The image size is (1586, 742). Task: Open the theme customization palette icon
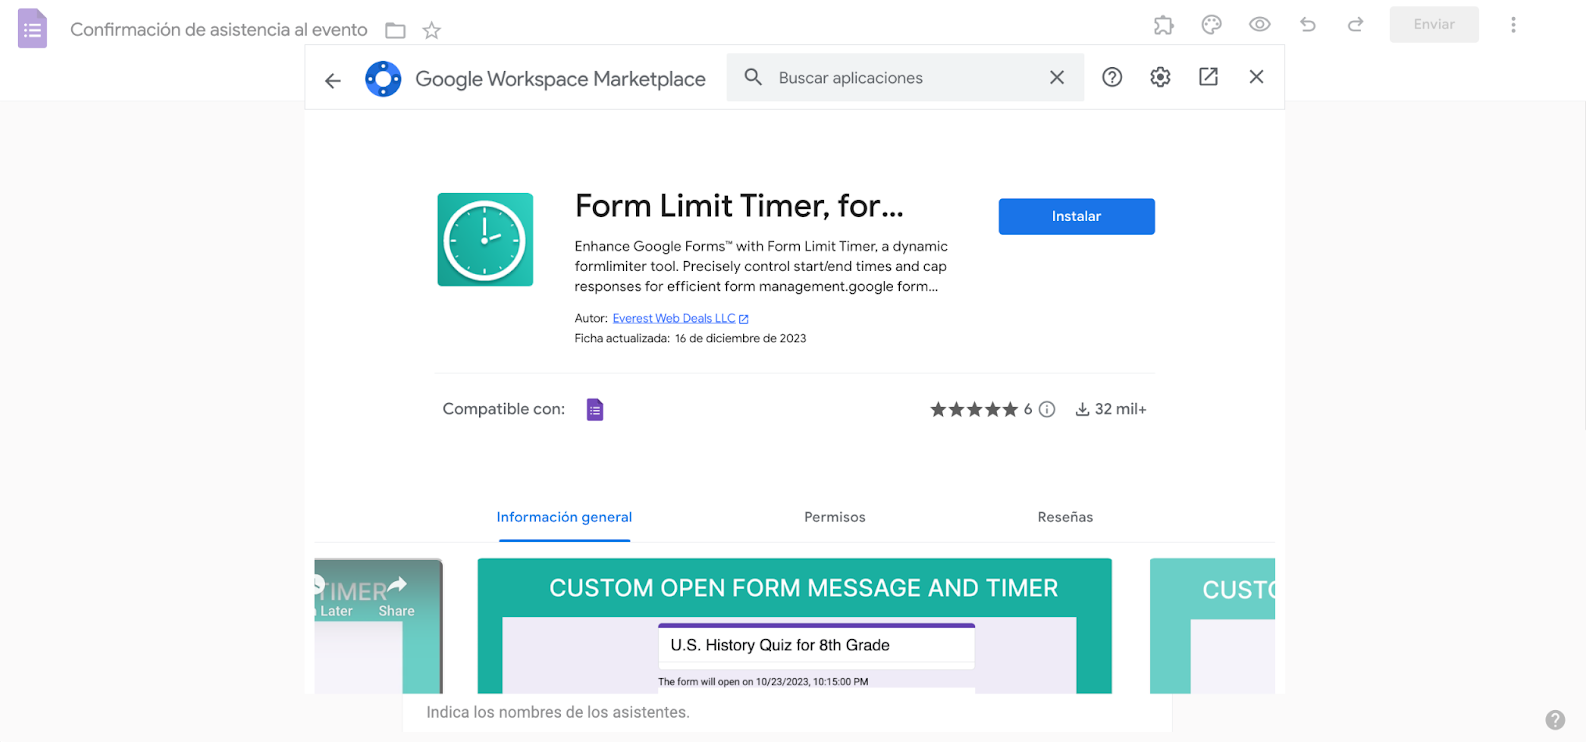[x=1211, y=25]
